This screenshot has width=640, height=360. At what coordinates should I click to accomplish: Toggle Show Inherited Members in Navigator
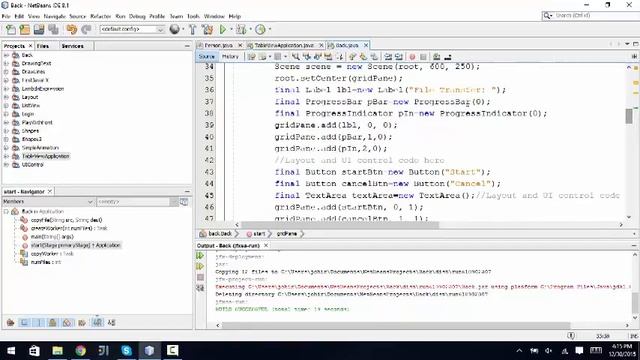point(11,323)
